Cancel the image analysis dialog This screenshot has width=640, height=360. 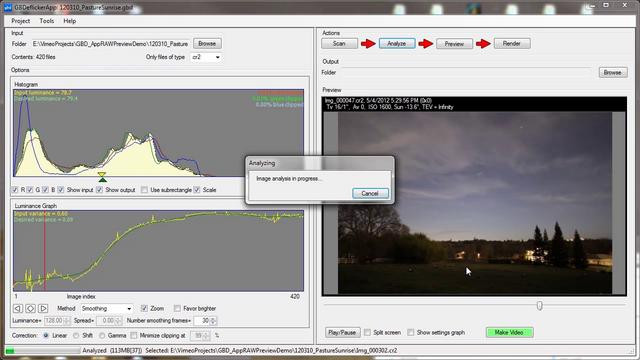pyautogui.click(x=370, y=193)
